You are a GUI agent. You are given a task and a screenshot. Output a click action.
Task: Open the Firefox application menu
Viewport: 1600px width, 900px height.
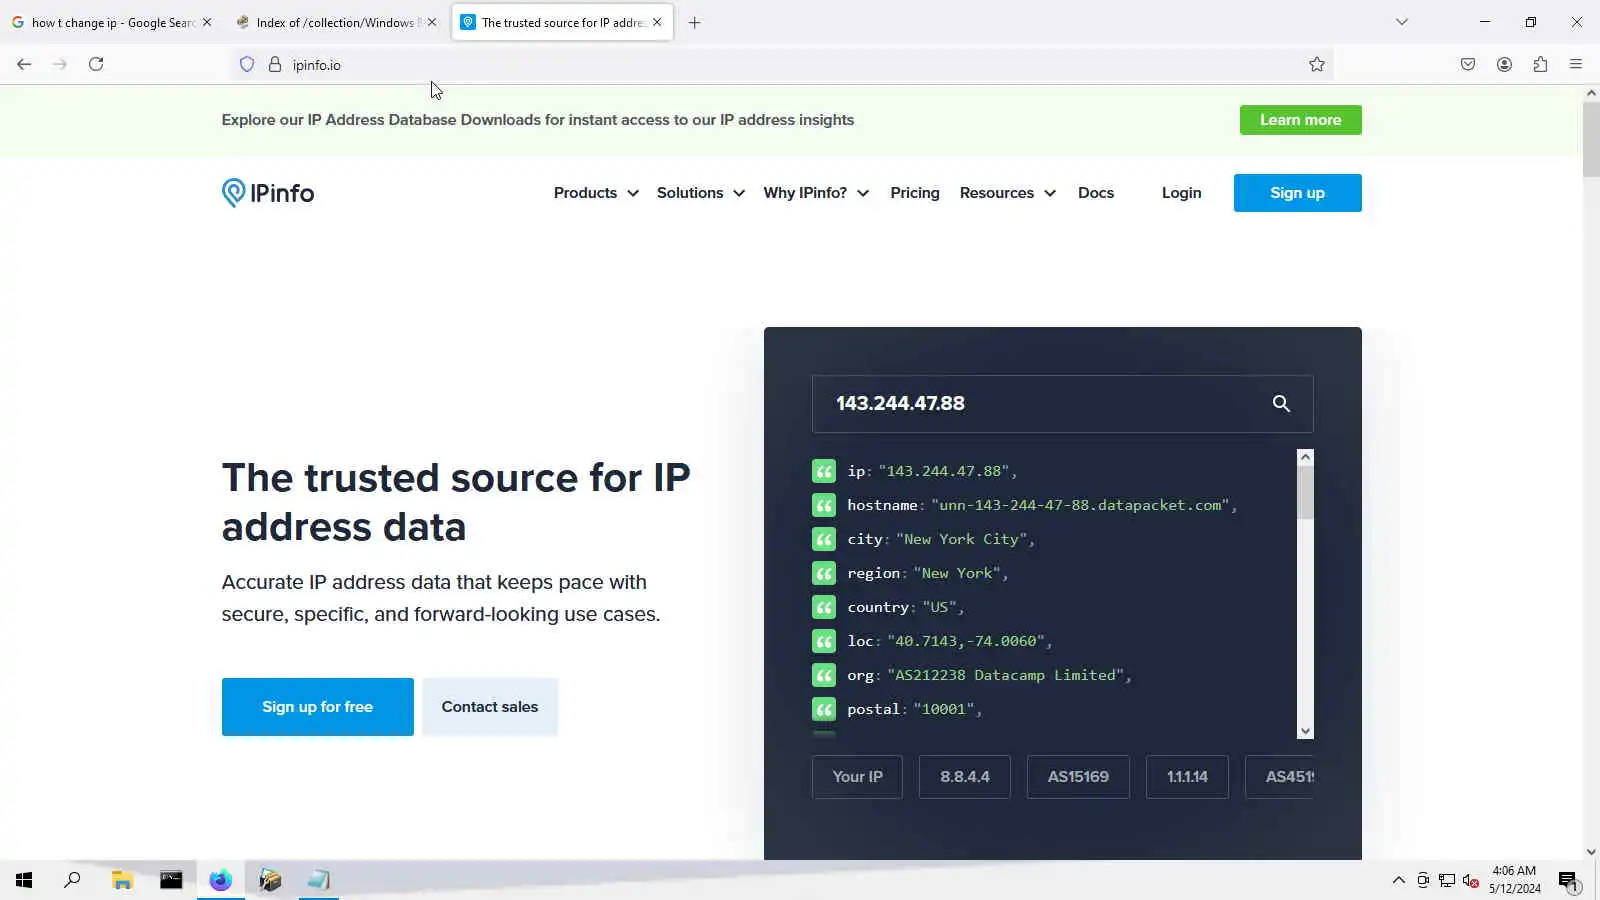[x=1576, y=65]
